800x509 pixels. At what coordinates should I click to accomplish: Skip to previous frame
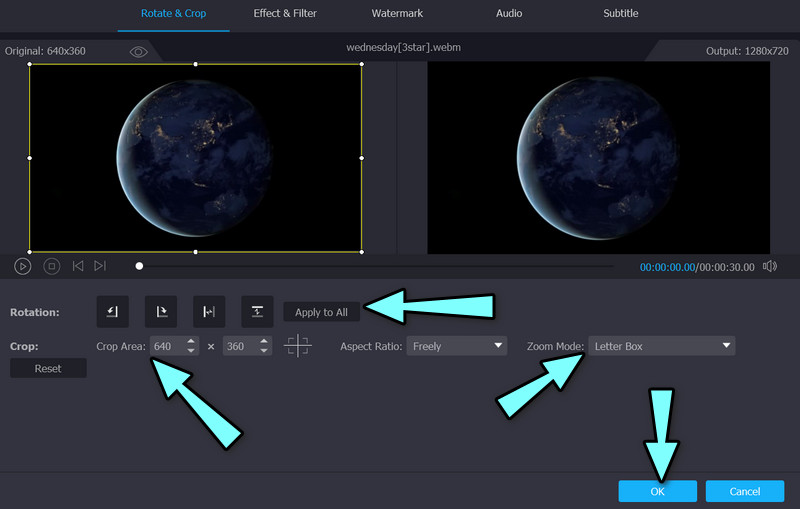click(78, 266)
